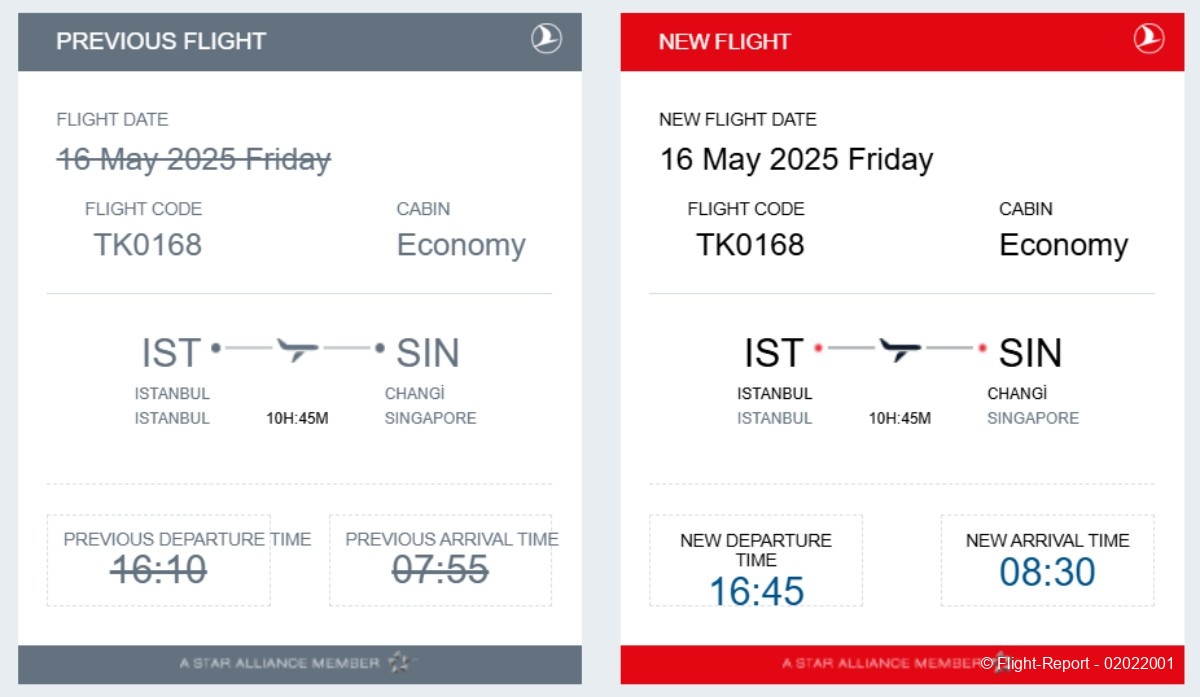Click the red Star Alliance Member footer
The width and height of the screenshot is (1200, 697).
pos(902,664)
